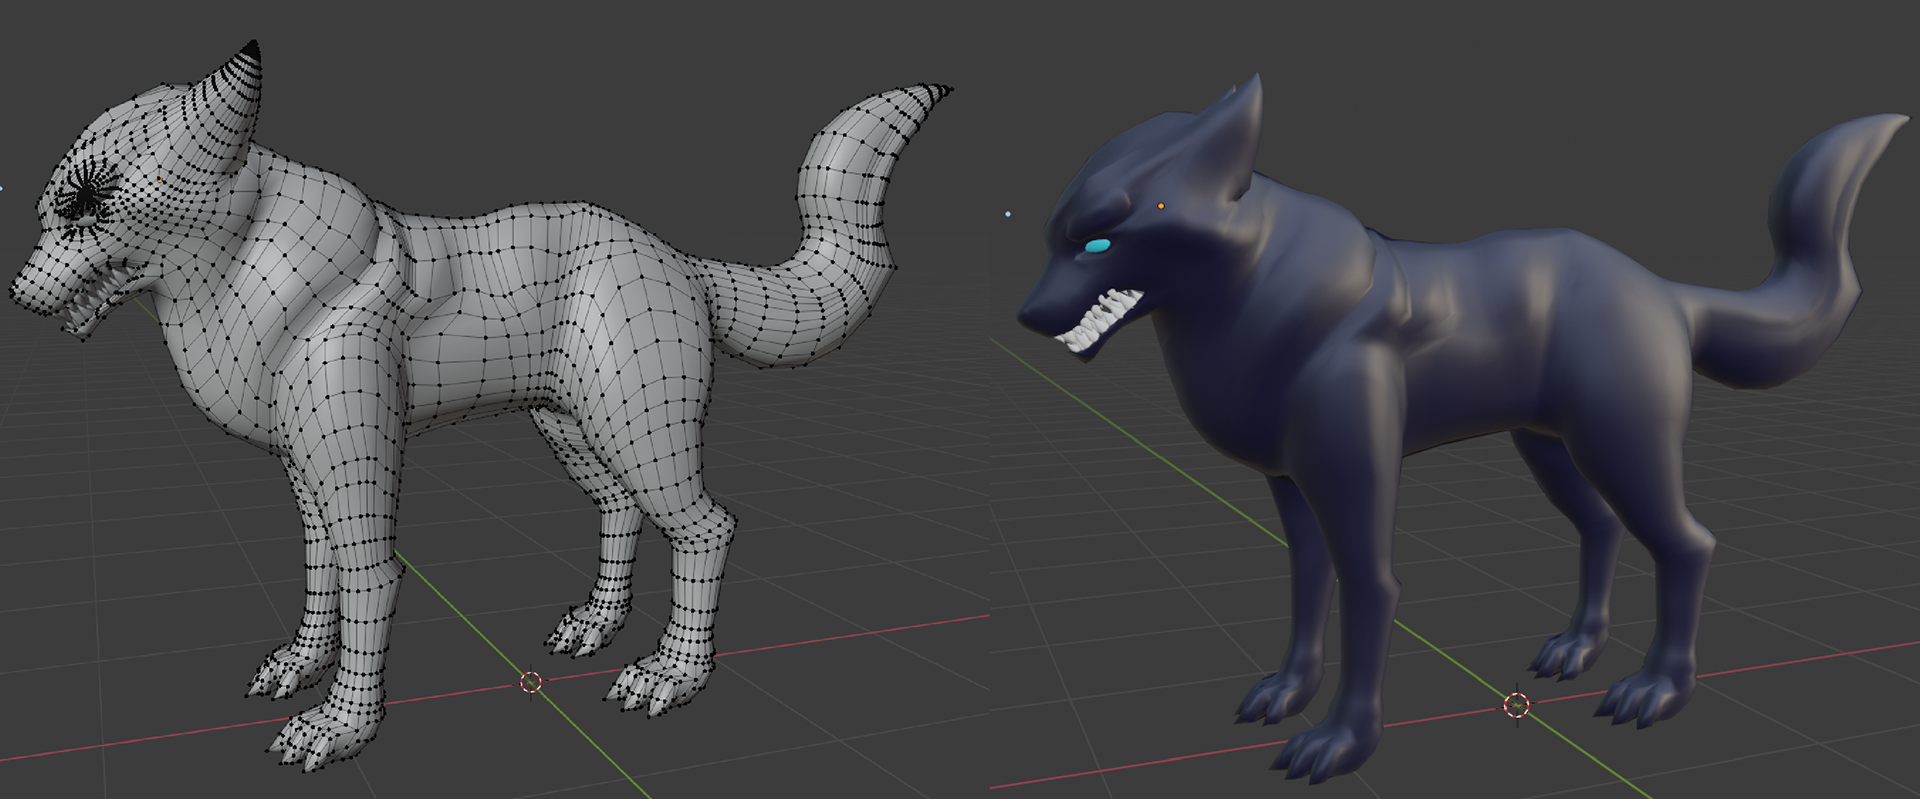Select the dense eye vertex pole on the wireframe wolf
This screenshot has height=799, width=1920.
click(88, 192)
